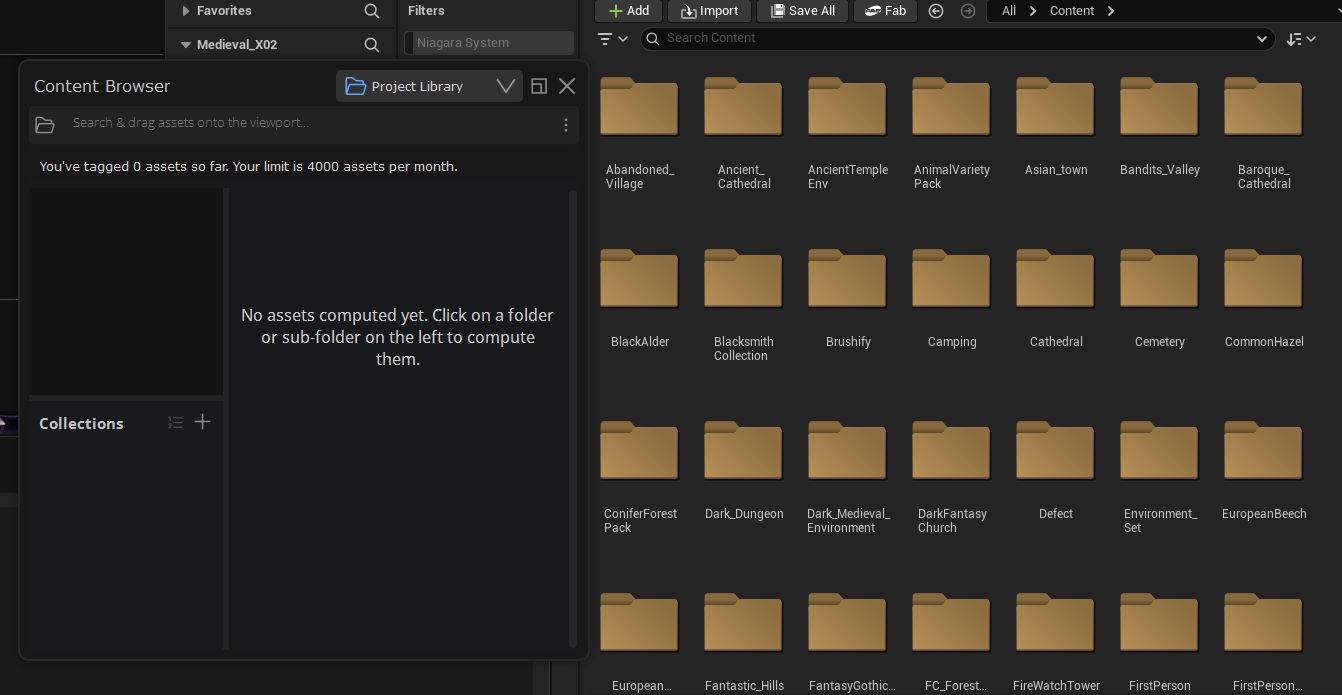
Task: Click the numbered list icon beside Collections
Action: [175, 423]
